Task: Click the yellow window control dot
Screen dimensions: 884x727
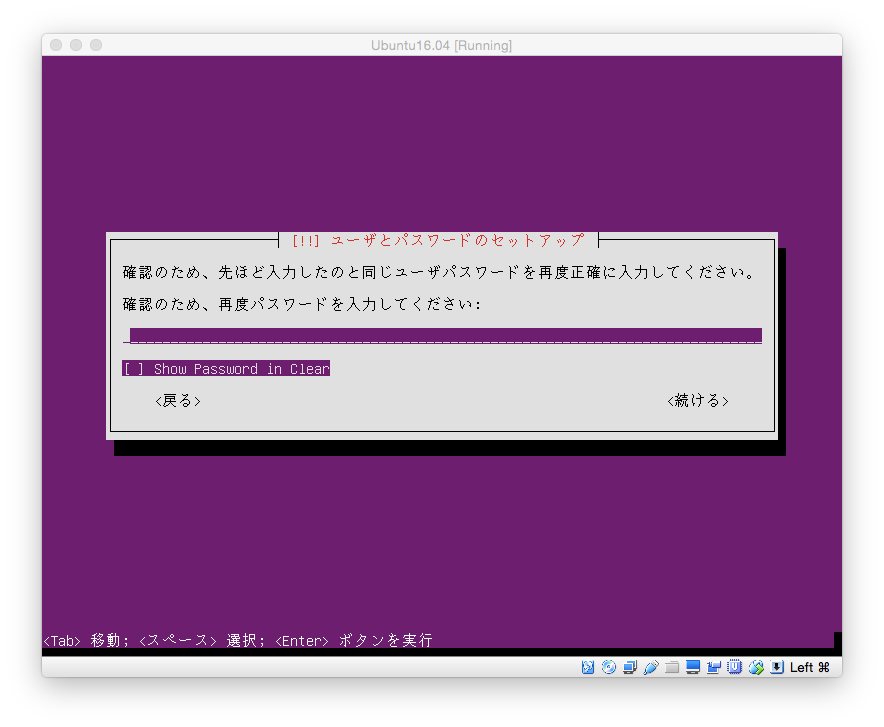Action: click(75, 45)
